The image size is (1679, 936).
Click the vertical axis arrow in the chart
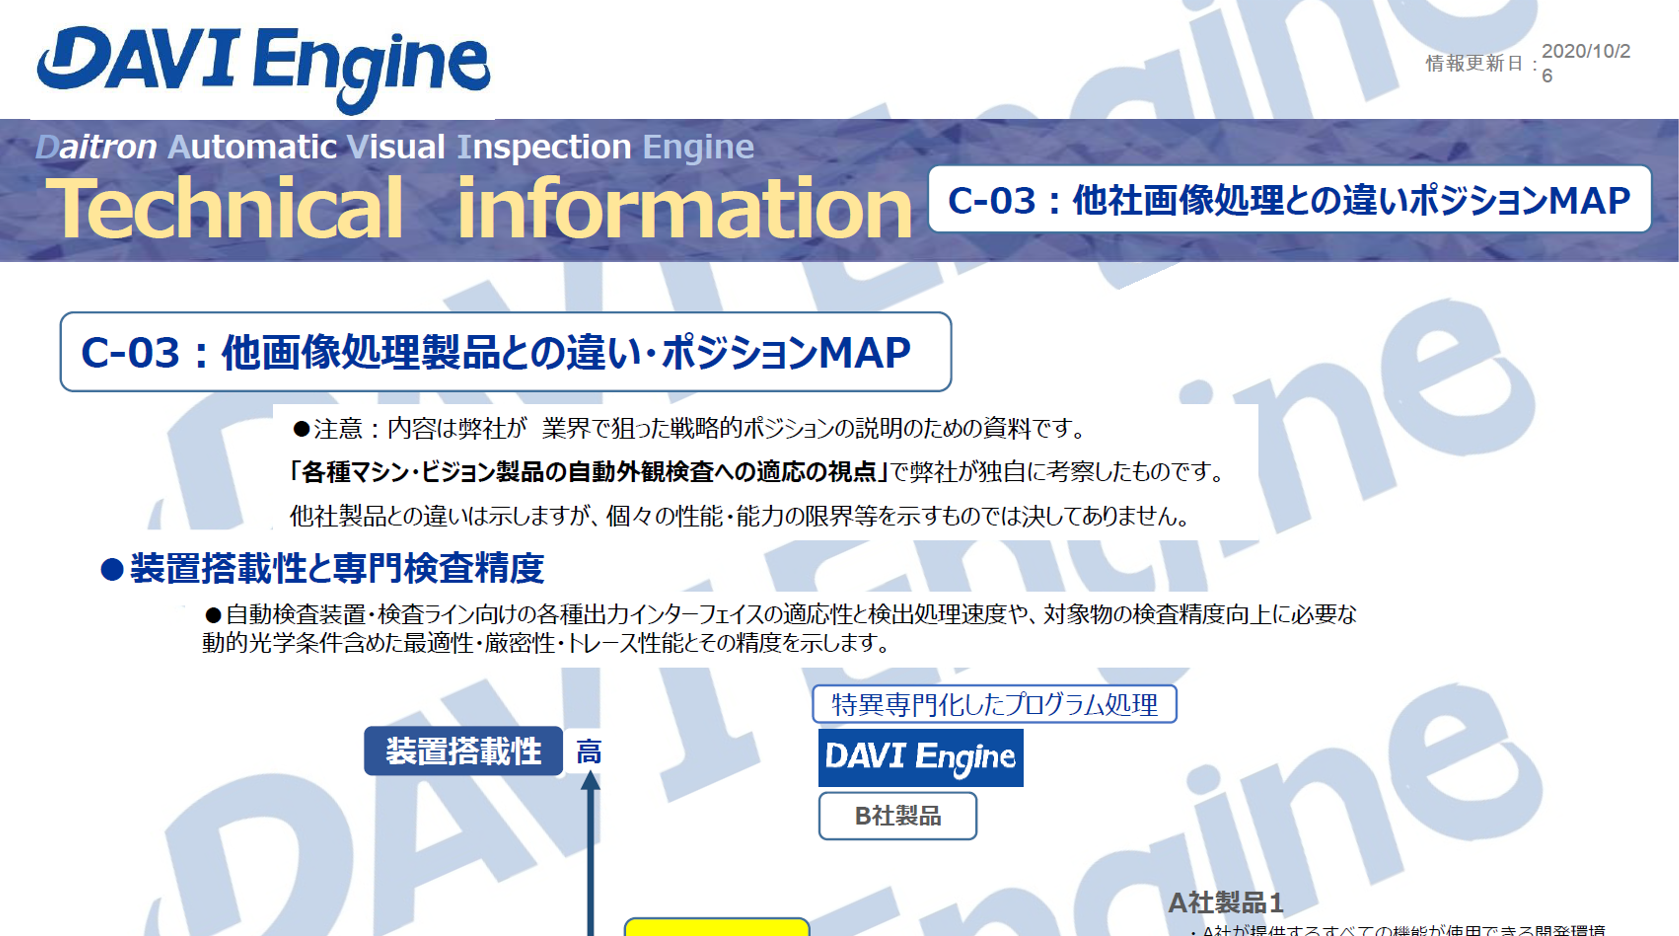pyautogui.click(x=591, y=853)
